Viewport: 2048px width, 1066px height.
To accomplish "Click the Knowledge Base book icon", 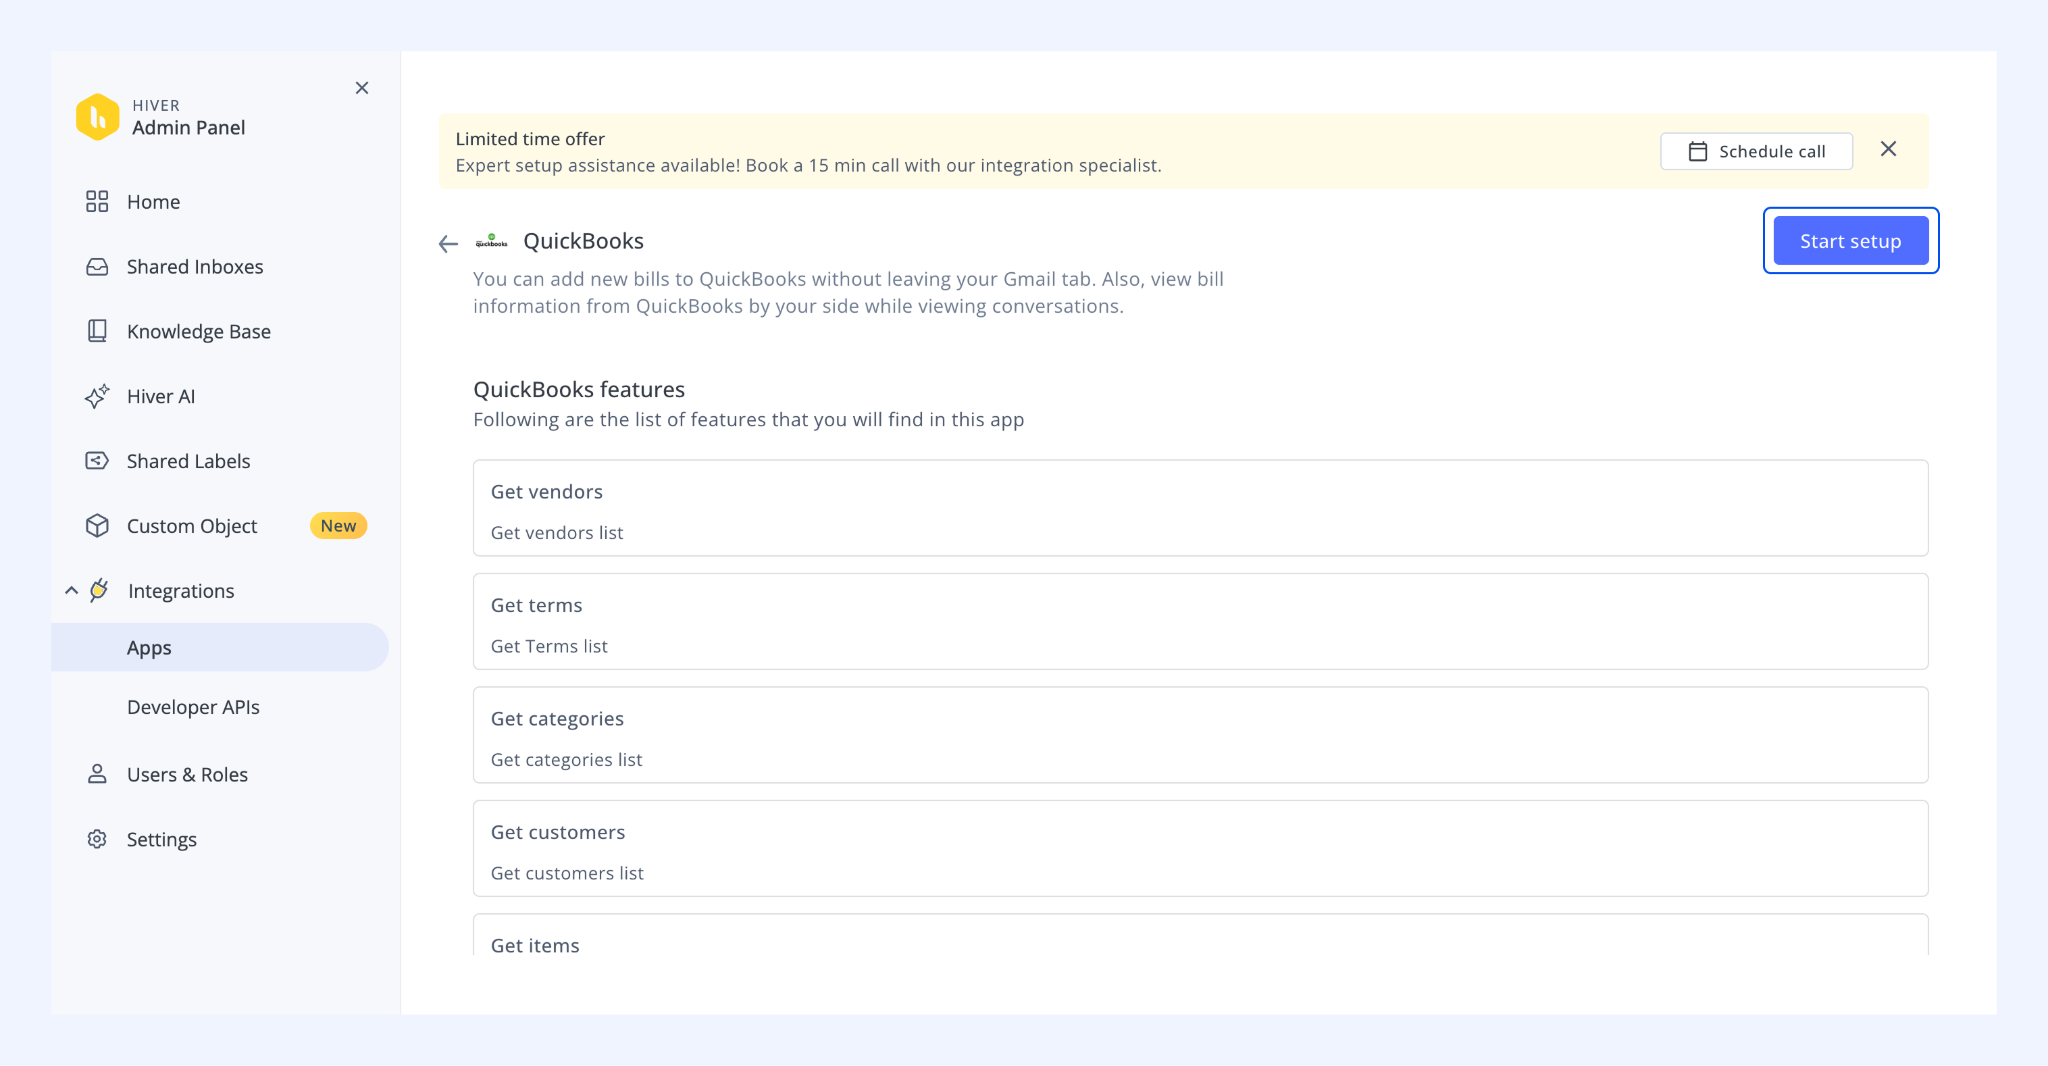I will point(97,331).
